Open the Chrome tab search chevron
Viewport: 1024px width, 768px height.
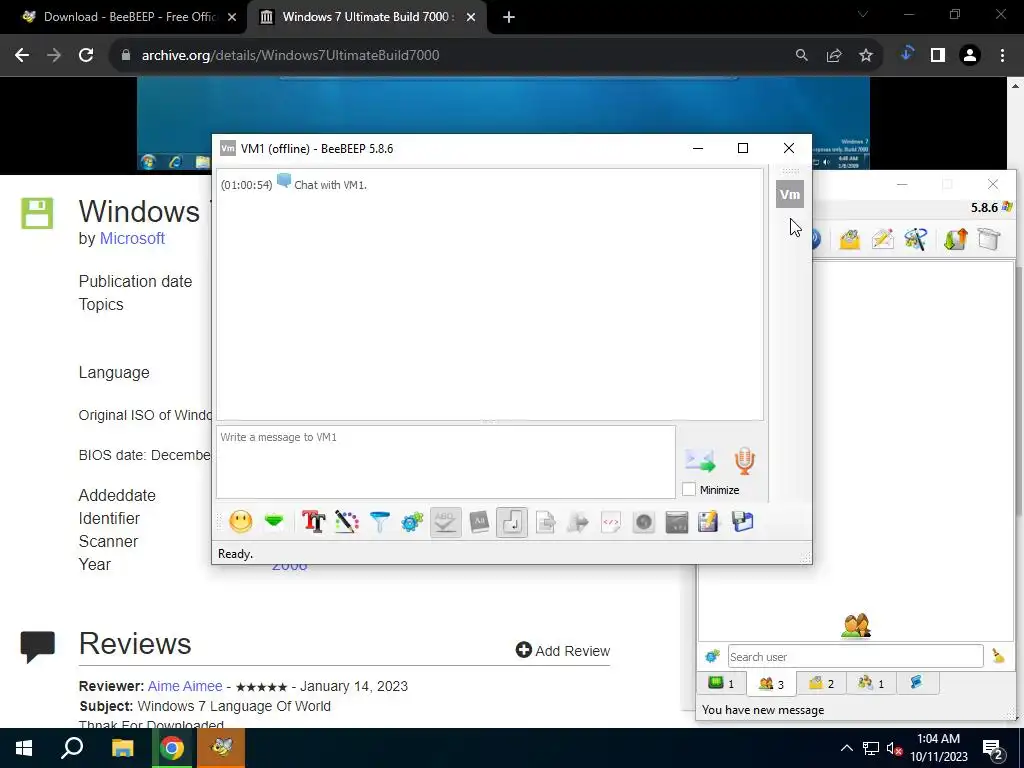click(x=863, y=14)
